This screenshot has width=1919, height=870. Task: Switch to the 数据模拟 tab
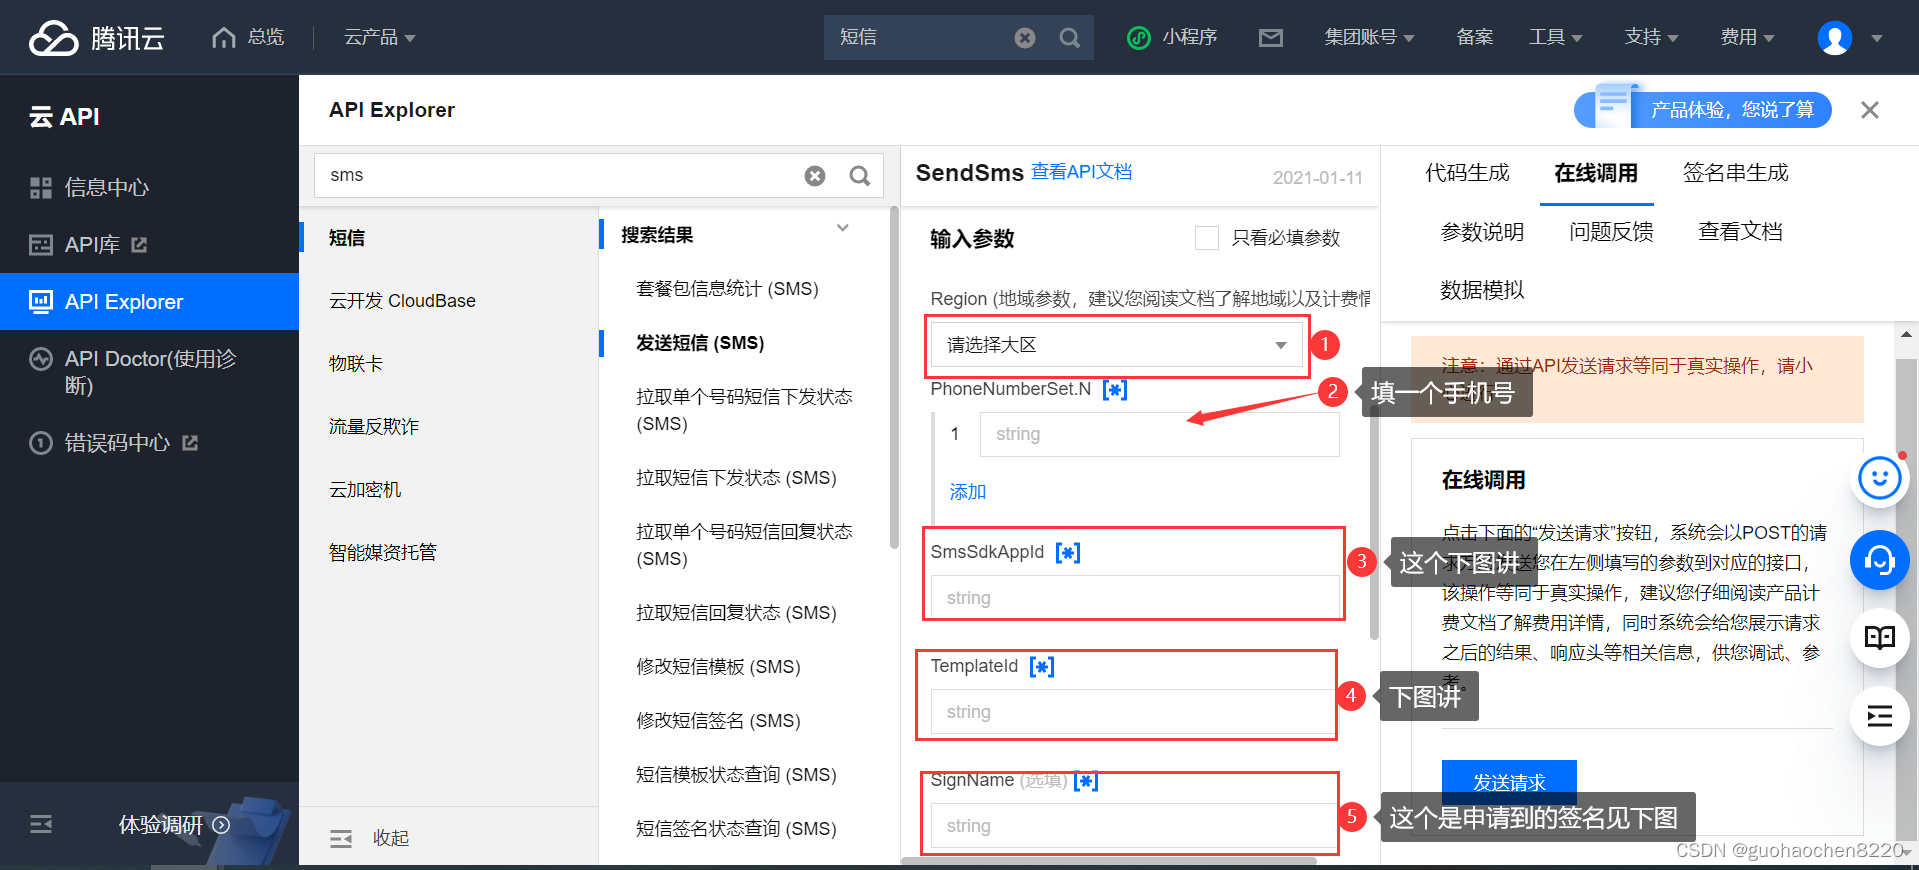1482,290
